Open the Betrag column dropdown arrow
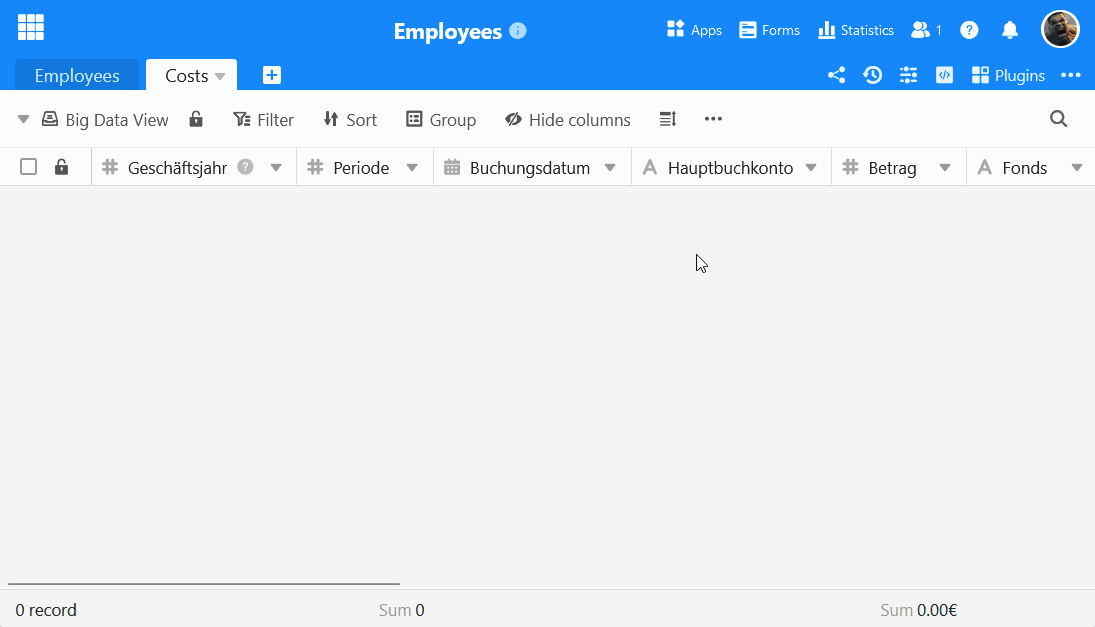The height and width of the screenshot is (627, 1095). click(x=944, y=168)
